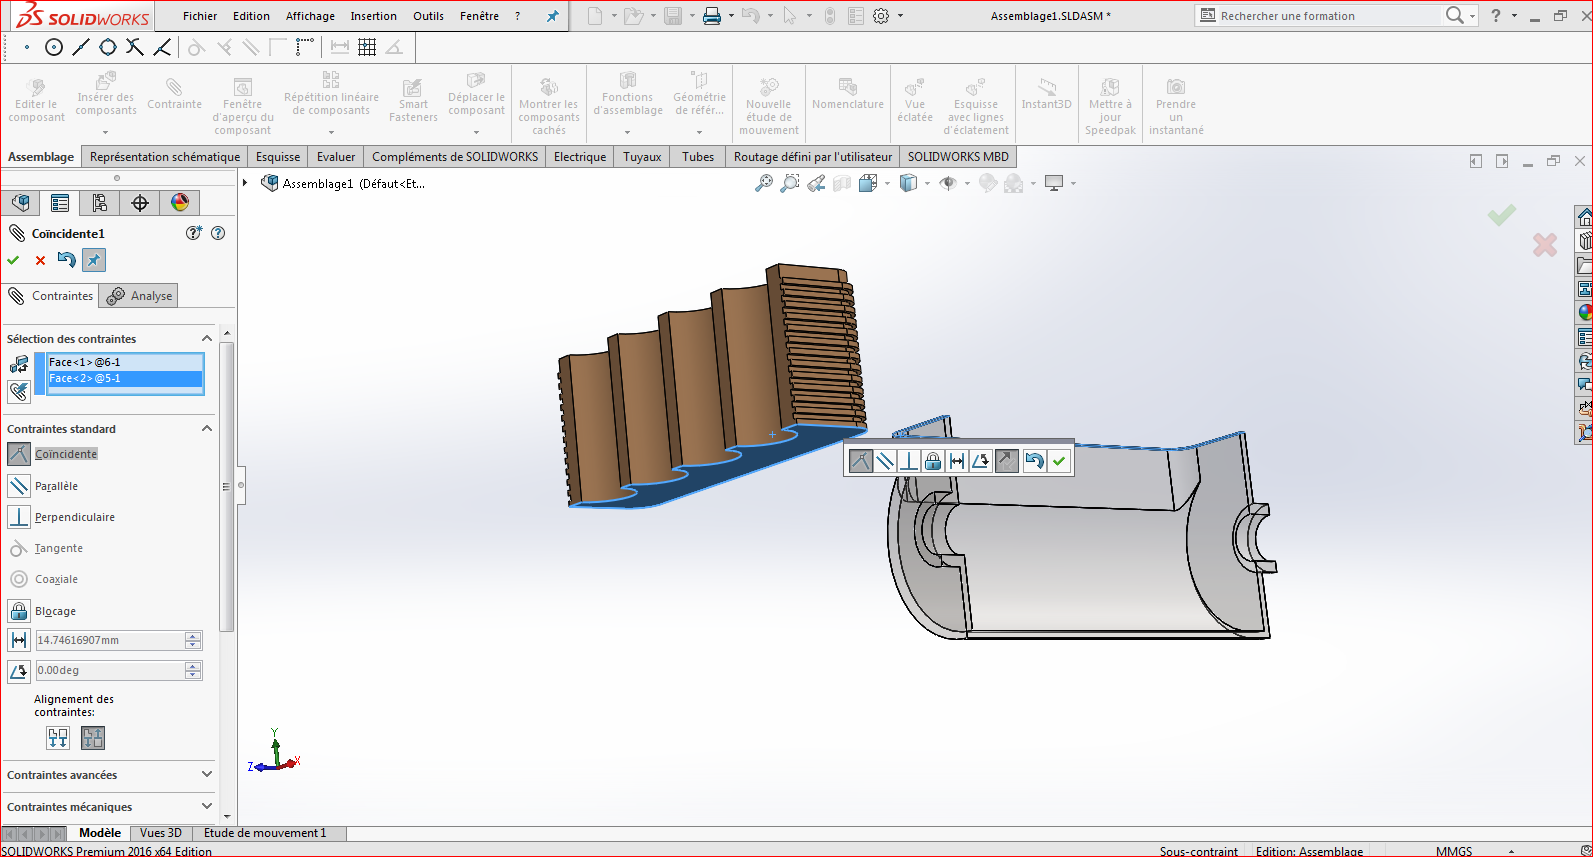Open the SOLIDWORKS MBD ribbon tab
Image resolution: width=1593 pixels, height=857 pixels.
click(x=958, y=157)
